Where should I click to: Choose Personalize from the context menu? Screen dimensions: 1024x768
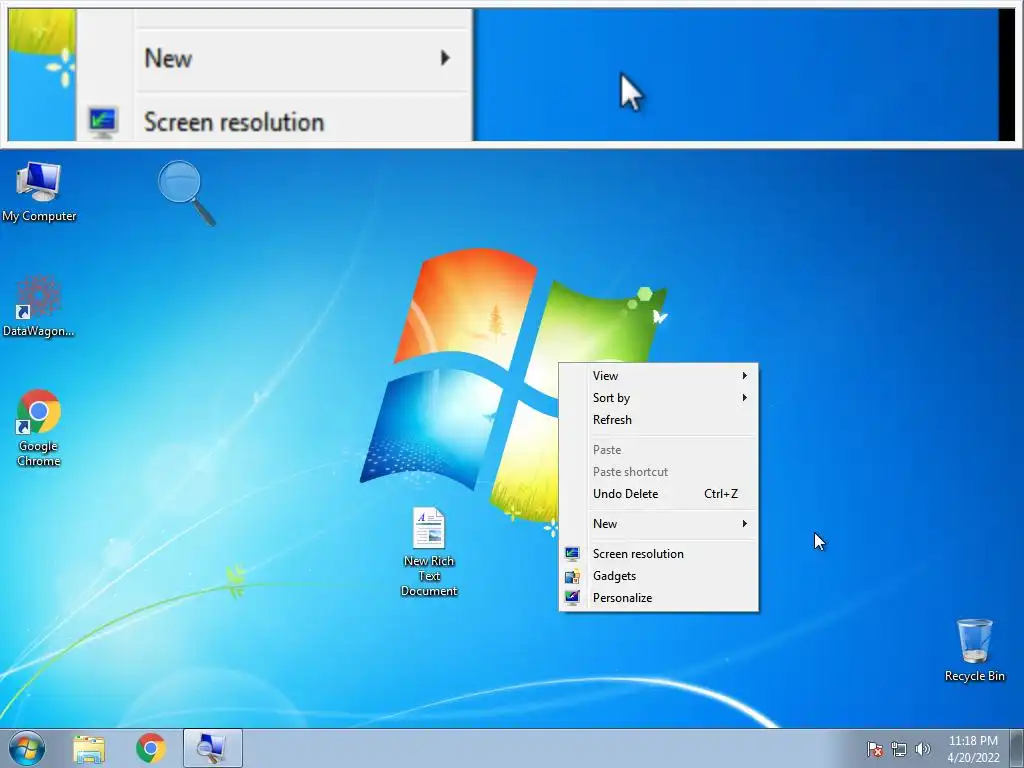[659, 598]
